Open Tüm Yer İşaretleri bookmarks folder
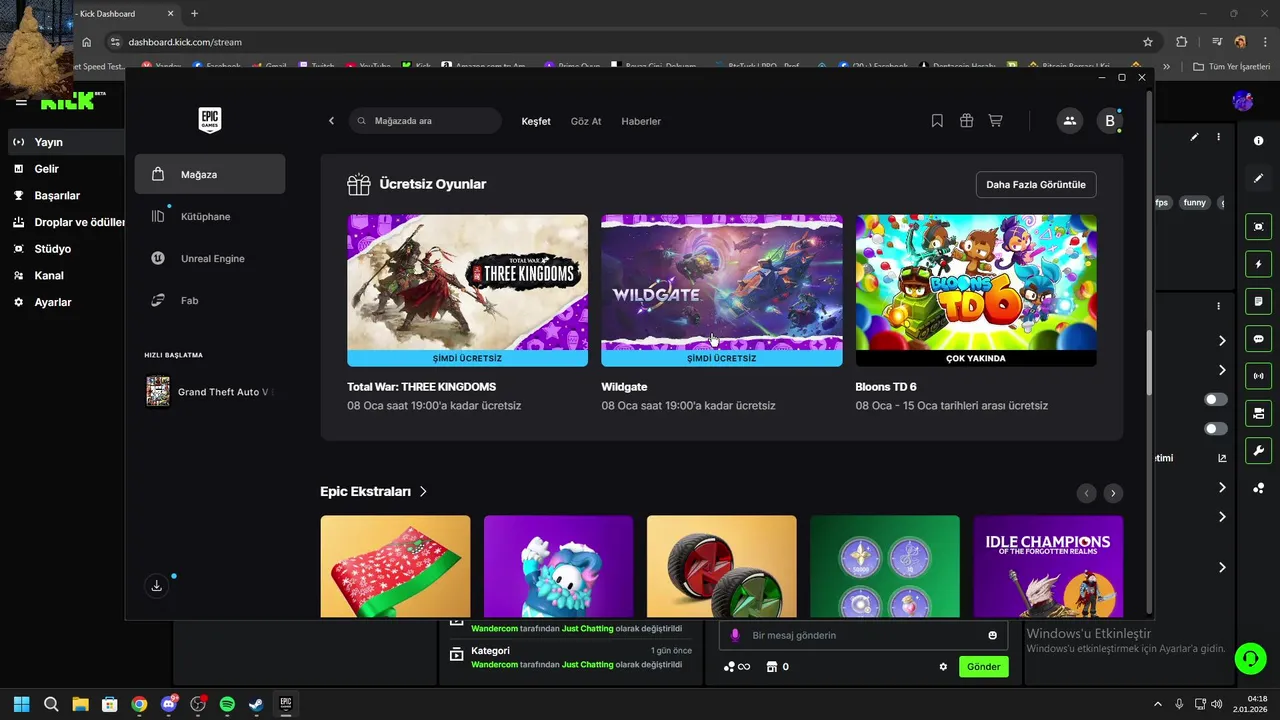Viewport: 1280px width, 720px height. (x=1231, y=67)
